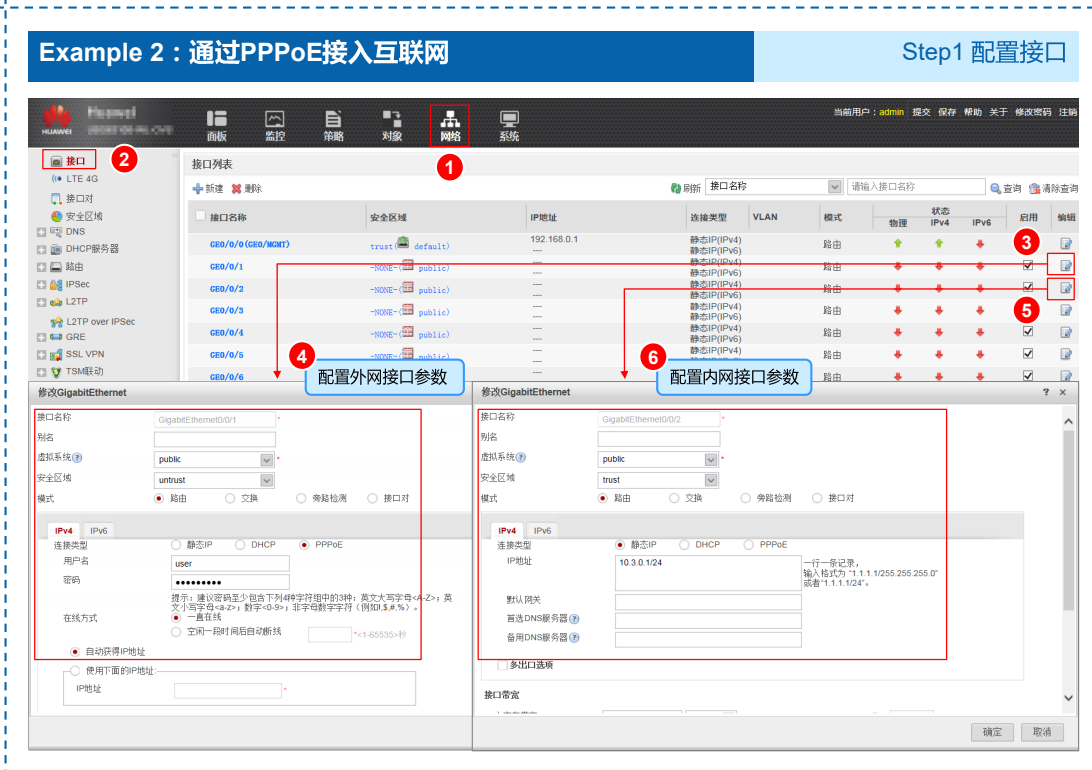Click the edit icon for GE0/0/2
The height and width of the screenshot is (770, 1092).
click(1066, 288)
